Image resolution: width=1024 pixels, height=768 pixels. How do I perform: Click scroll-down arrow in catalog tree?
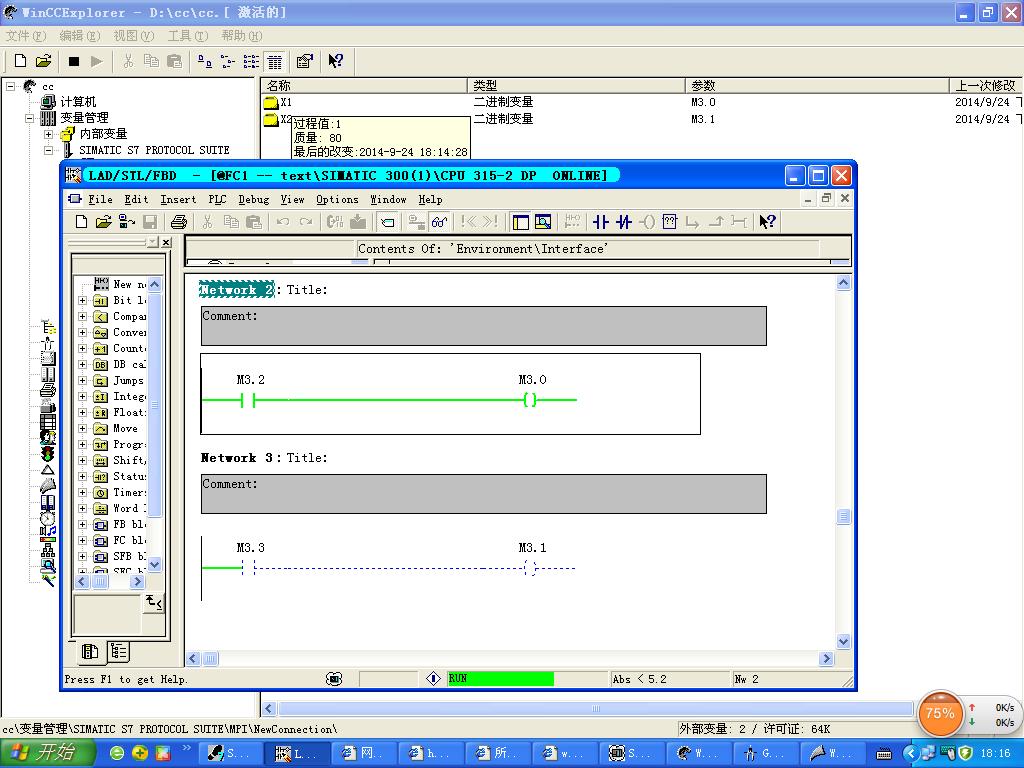pos(155,564)
